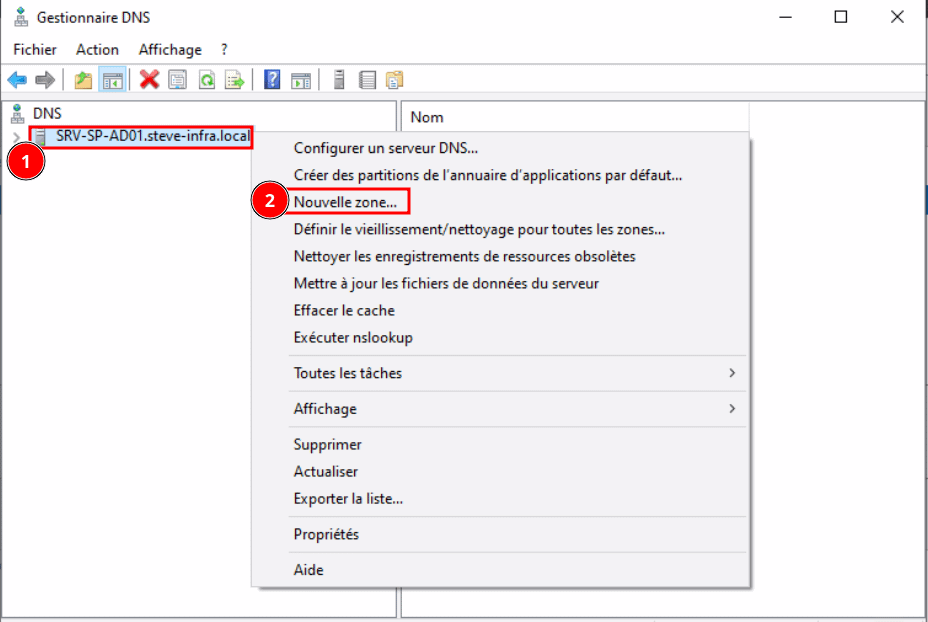Screen dimensions: 928x622
Task: Click the blue Back arrow in toolbar
Action: [x=17, y=80]
